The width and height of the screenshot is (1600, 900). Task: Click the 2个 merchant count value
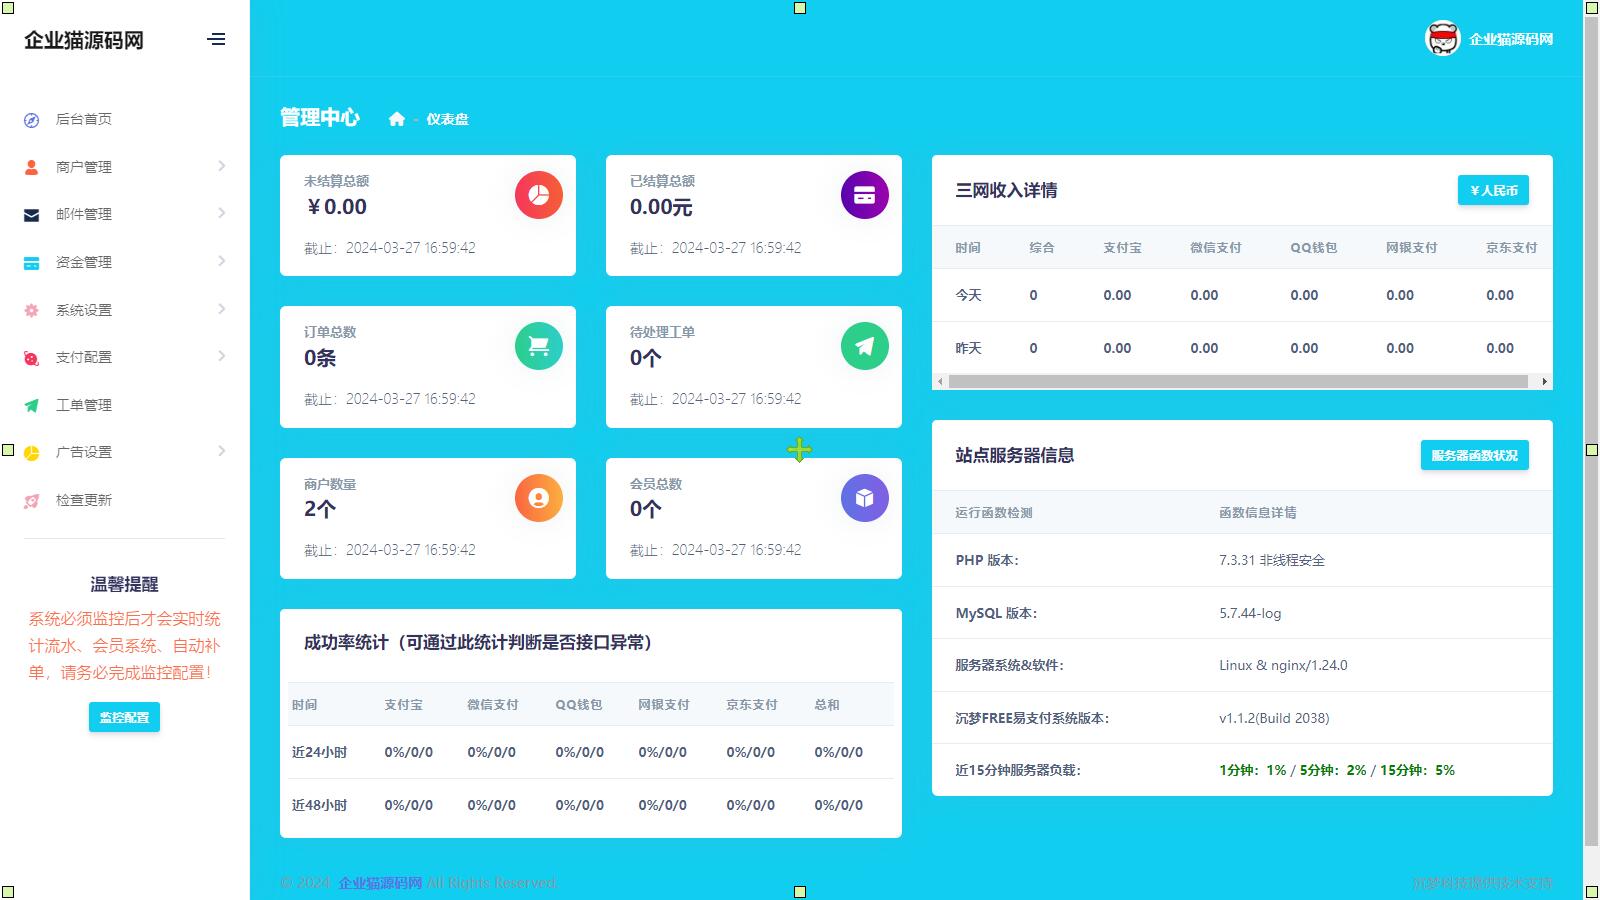click(320, 509)
